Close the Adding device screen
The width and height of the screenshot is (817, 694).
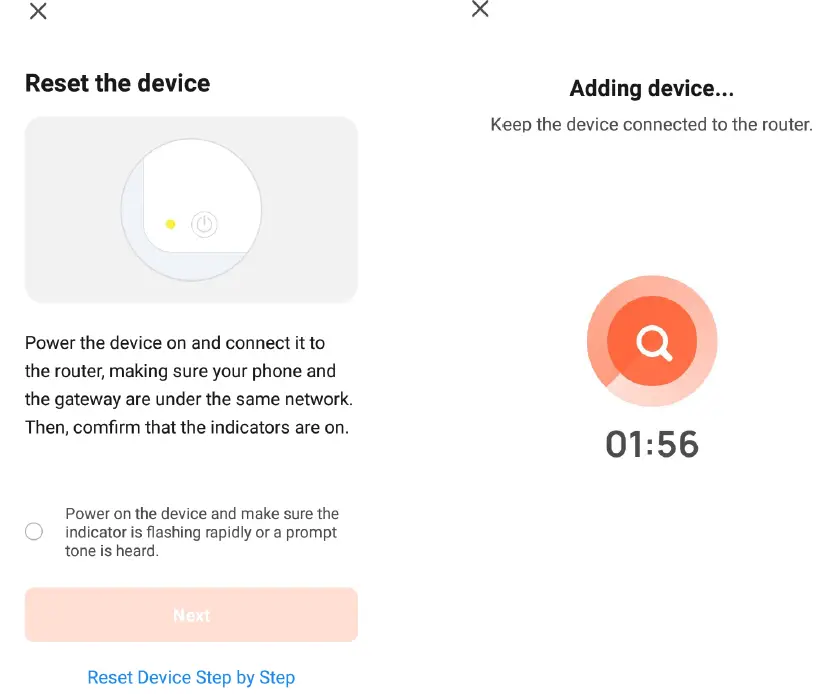480,9
